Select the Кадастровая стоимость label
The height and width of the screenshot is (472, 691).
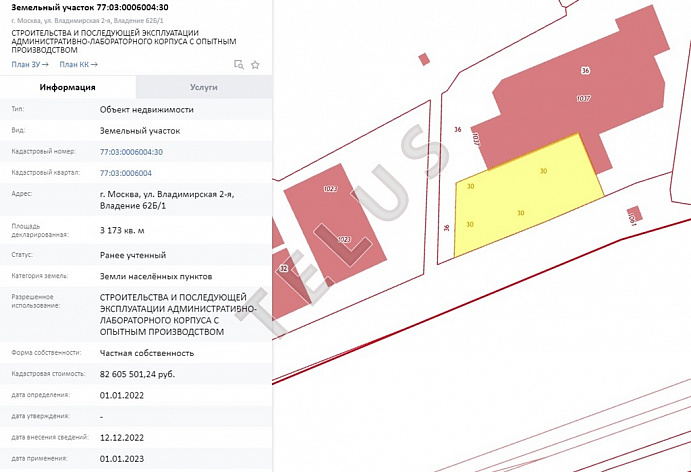(x=48, y=374)
